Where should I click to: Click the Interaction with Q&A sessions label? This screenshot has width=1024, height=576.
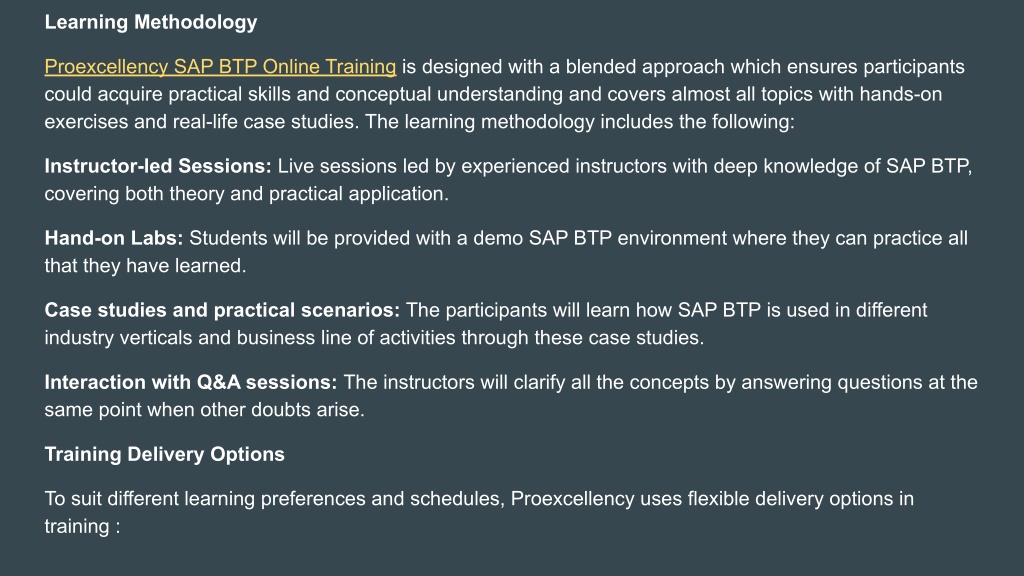coord(191,382)
